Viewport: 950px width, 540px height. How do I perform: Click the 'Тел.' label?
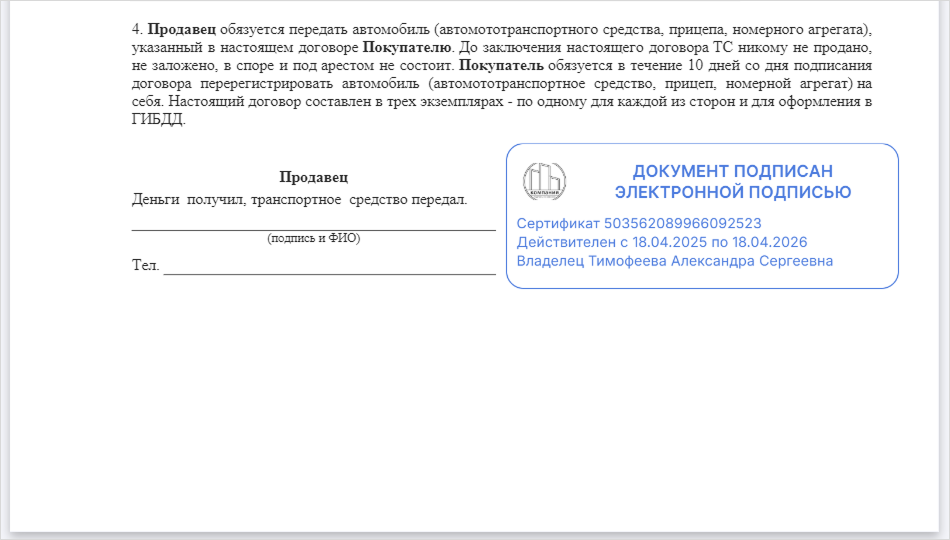[145, 265]
